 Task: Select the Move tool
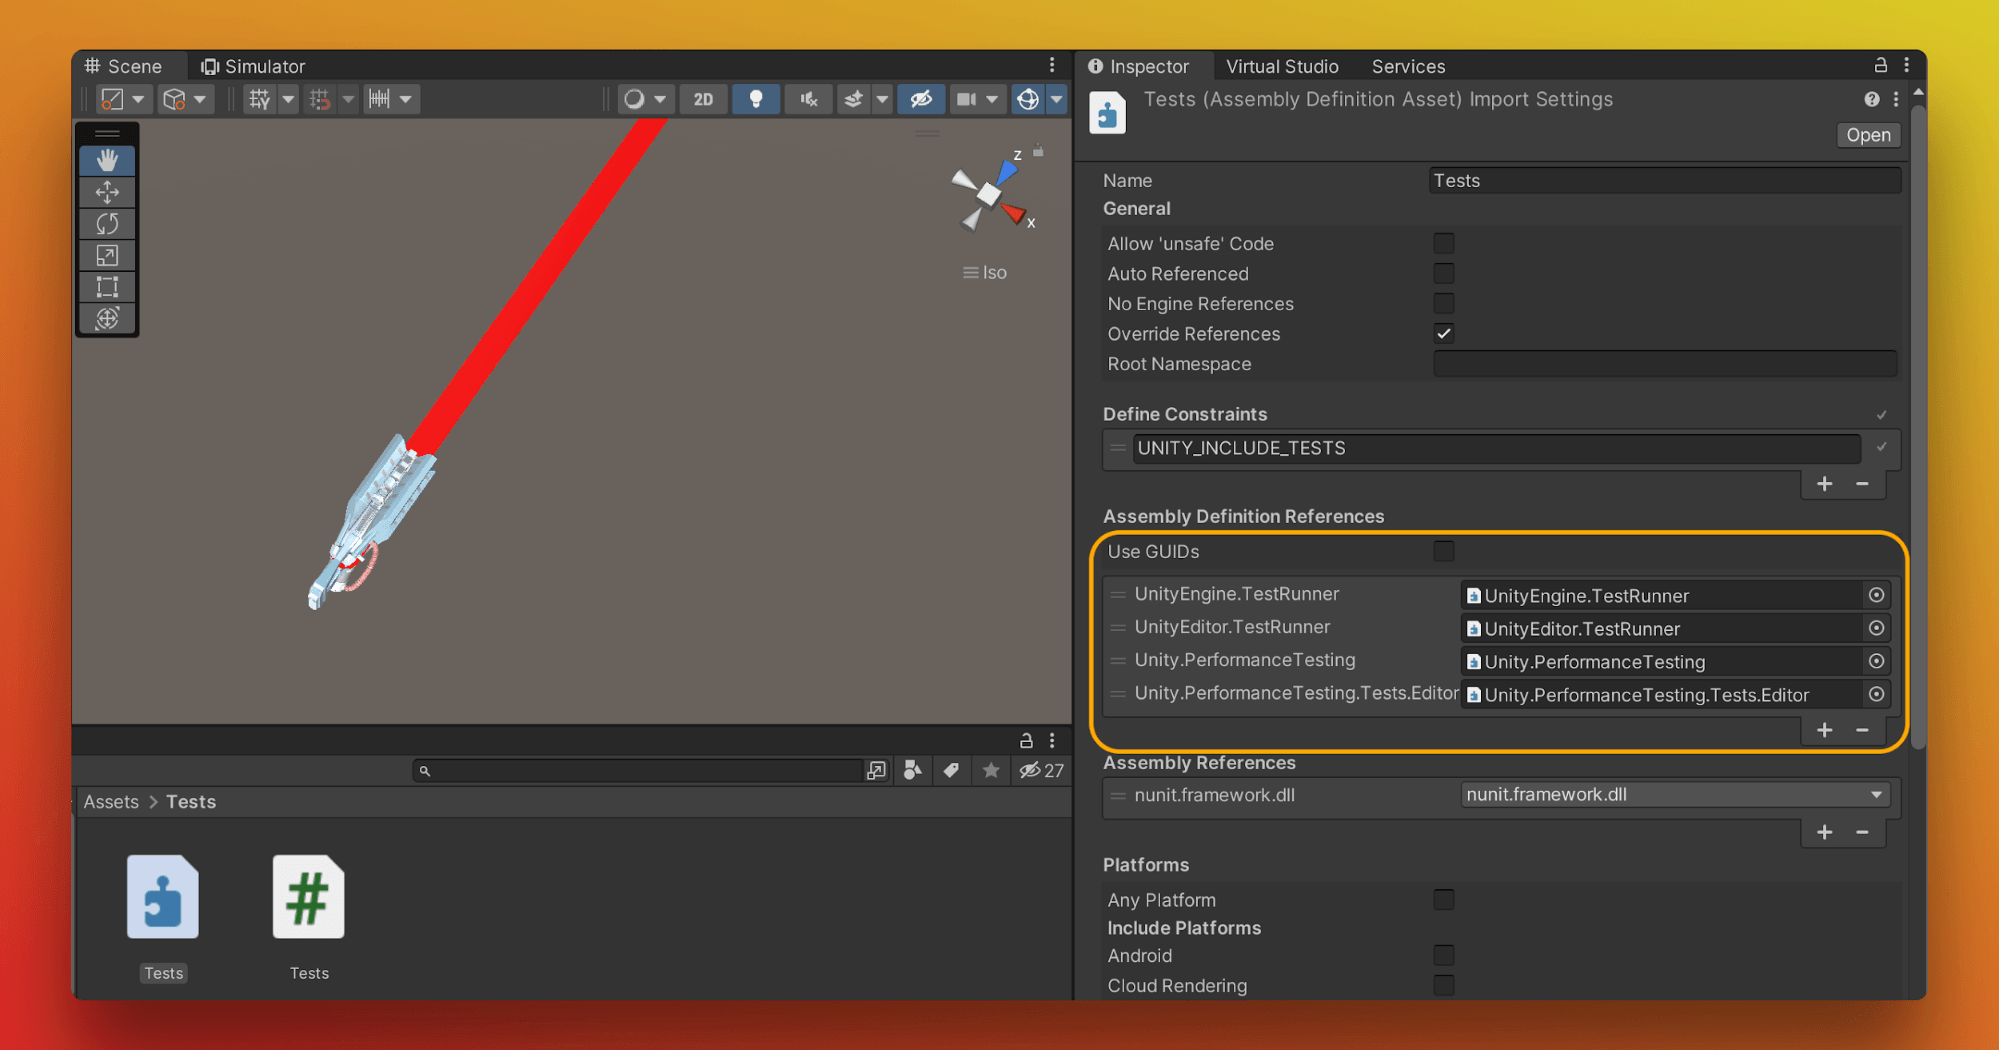click(107, 192)
